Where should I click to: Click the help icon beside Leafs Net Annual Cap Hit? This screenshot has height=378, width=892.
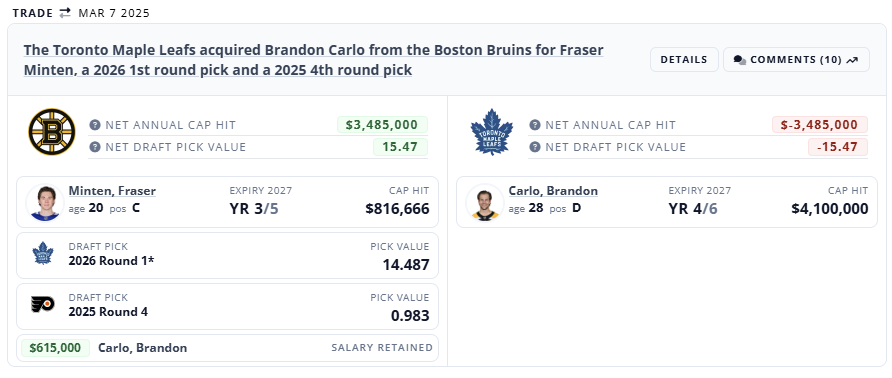(x=535, y=125)
